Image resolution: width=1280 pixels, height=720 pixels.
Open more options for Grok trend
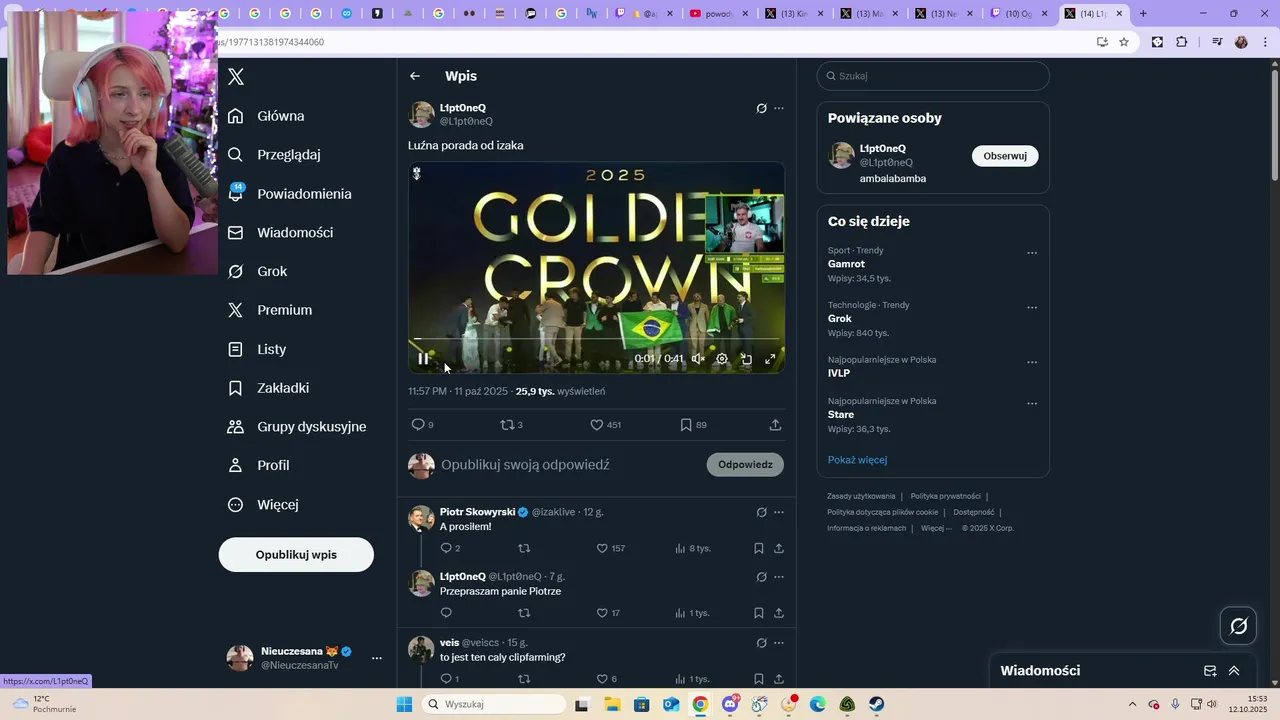(1032, 308)
